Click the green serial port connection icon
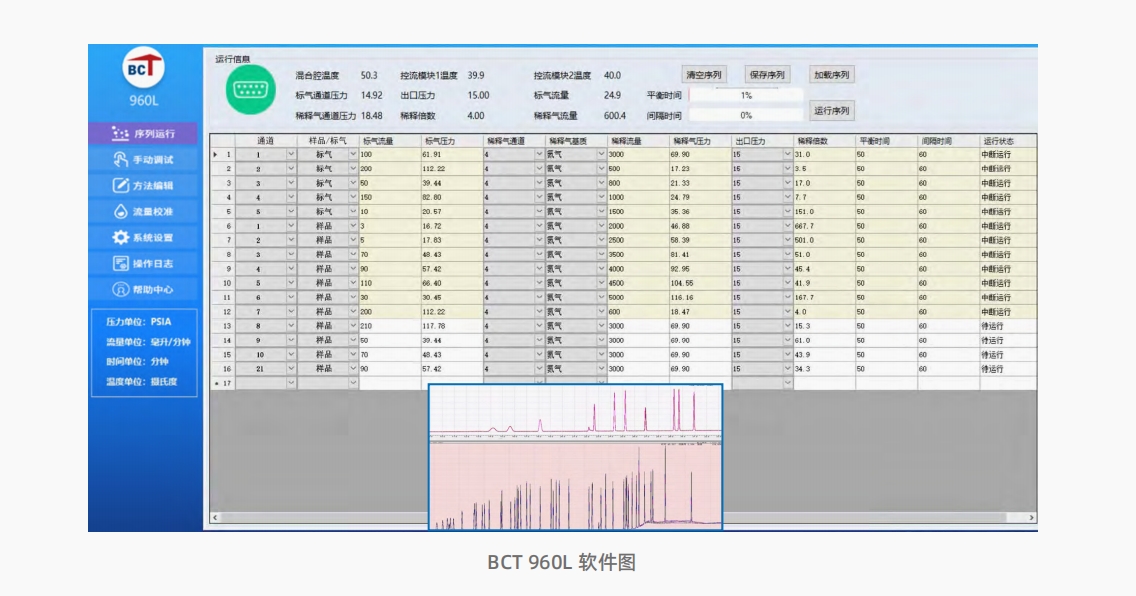Screen dimensions: 1136x596 coord(251,90)
